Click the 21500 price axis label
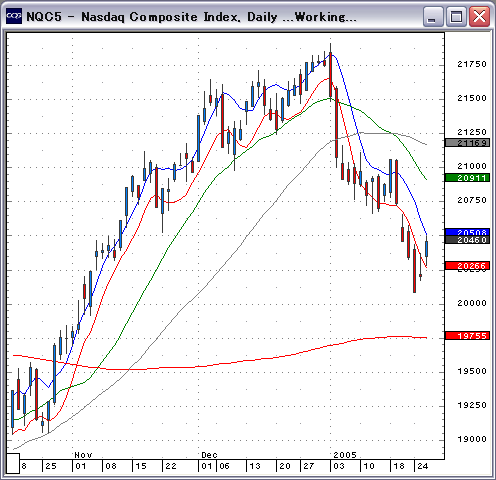 (x=472, y=98)
